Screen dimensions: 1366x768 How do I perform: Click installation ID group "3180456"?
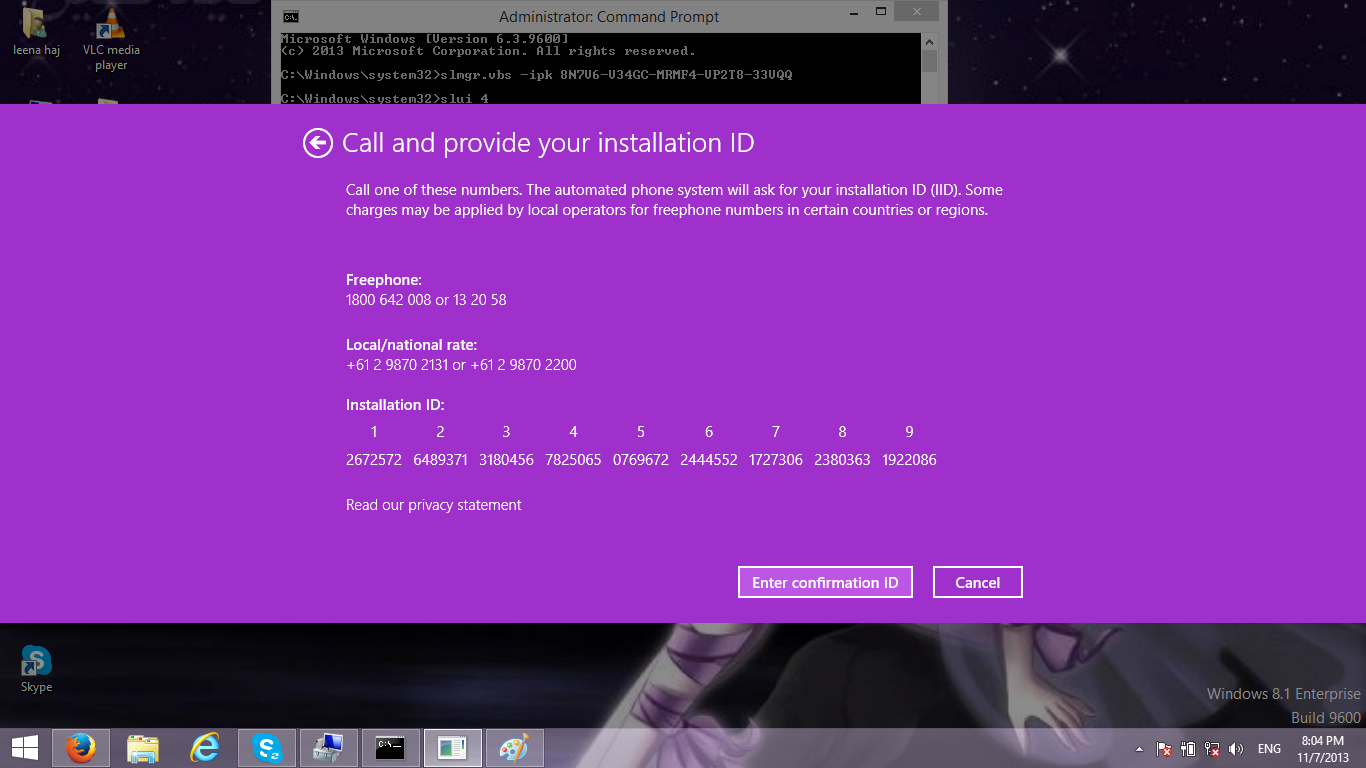506,460
